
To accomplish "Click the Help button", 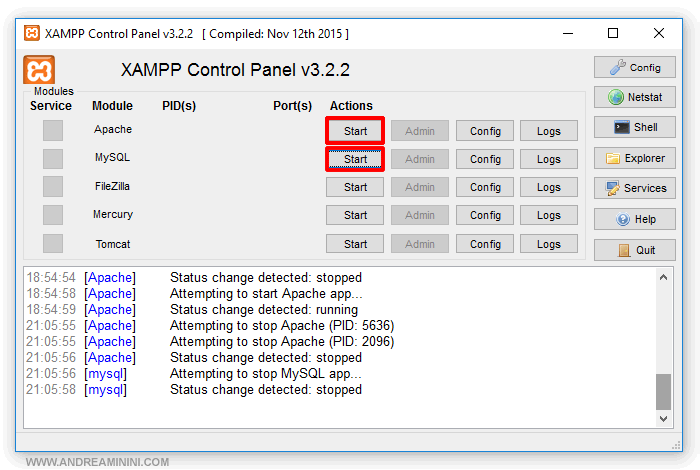I will click(x=635, y=219).
